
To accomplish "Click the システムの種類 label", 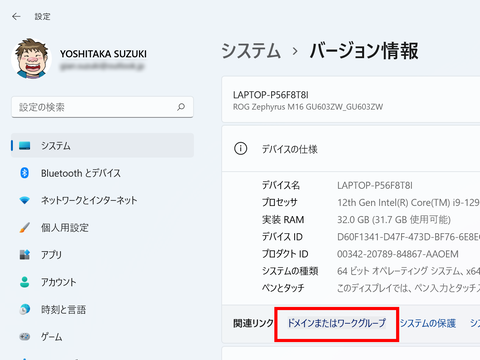I will tap(290, 271).
